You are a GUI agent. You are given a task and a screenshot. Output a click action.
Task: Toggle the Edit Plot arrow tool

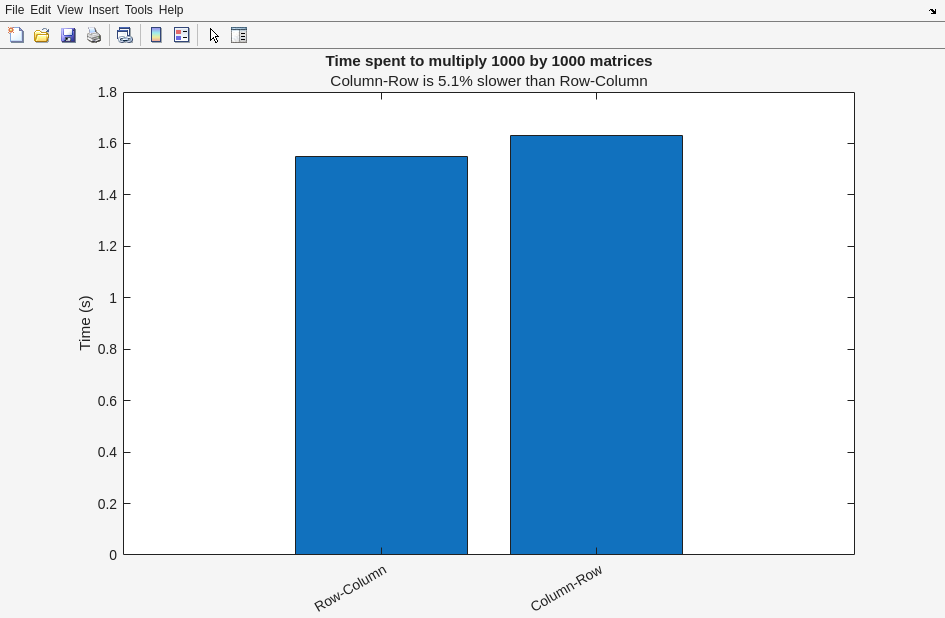214,35
